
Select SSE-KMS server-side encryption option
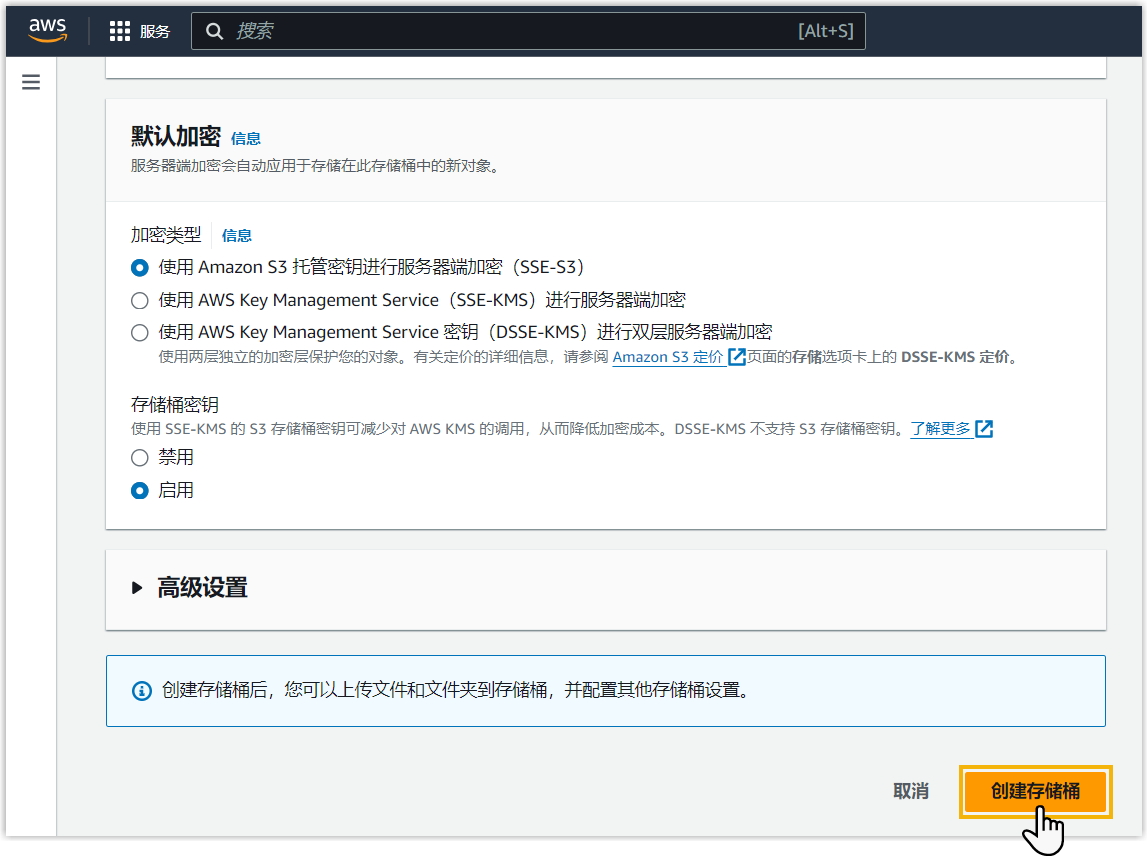(140, 300)
